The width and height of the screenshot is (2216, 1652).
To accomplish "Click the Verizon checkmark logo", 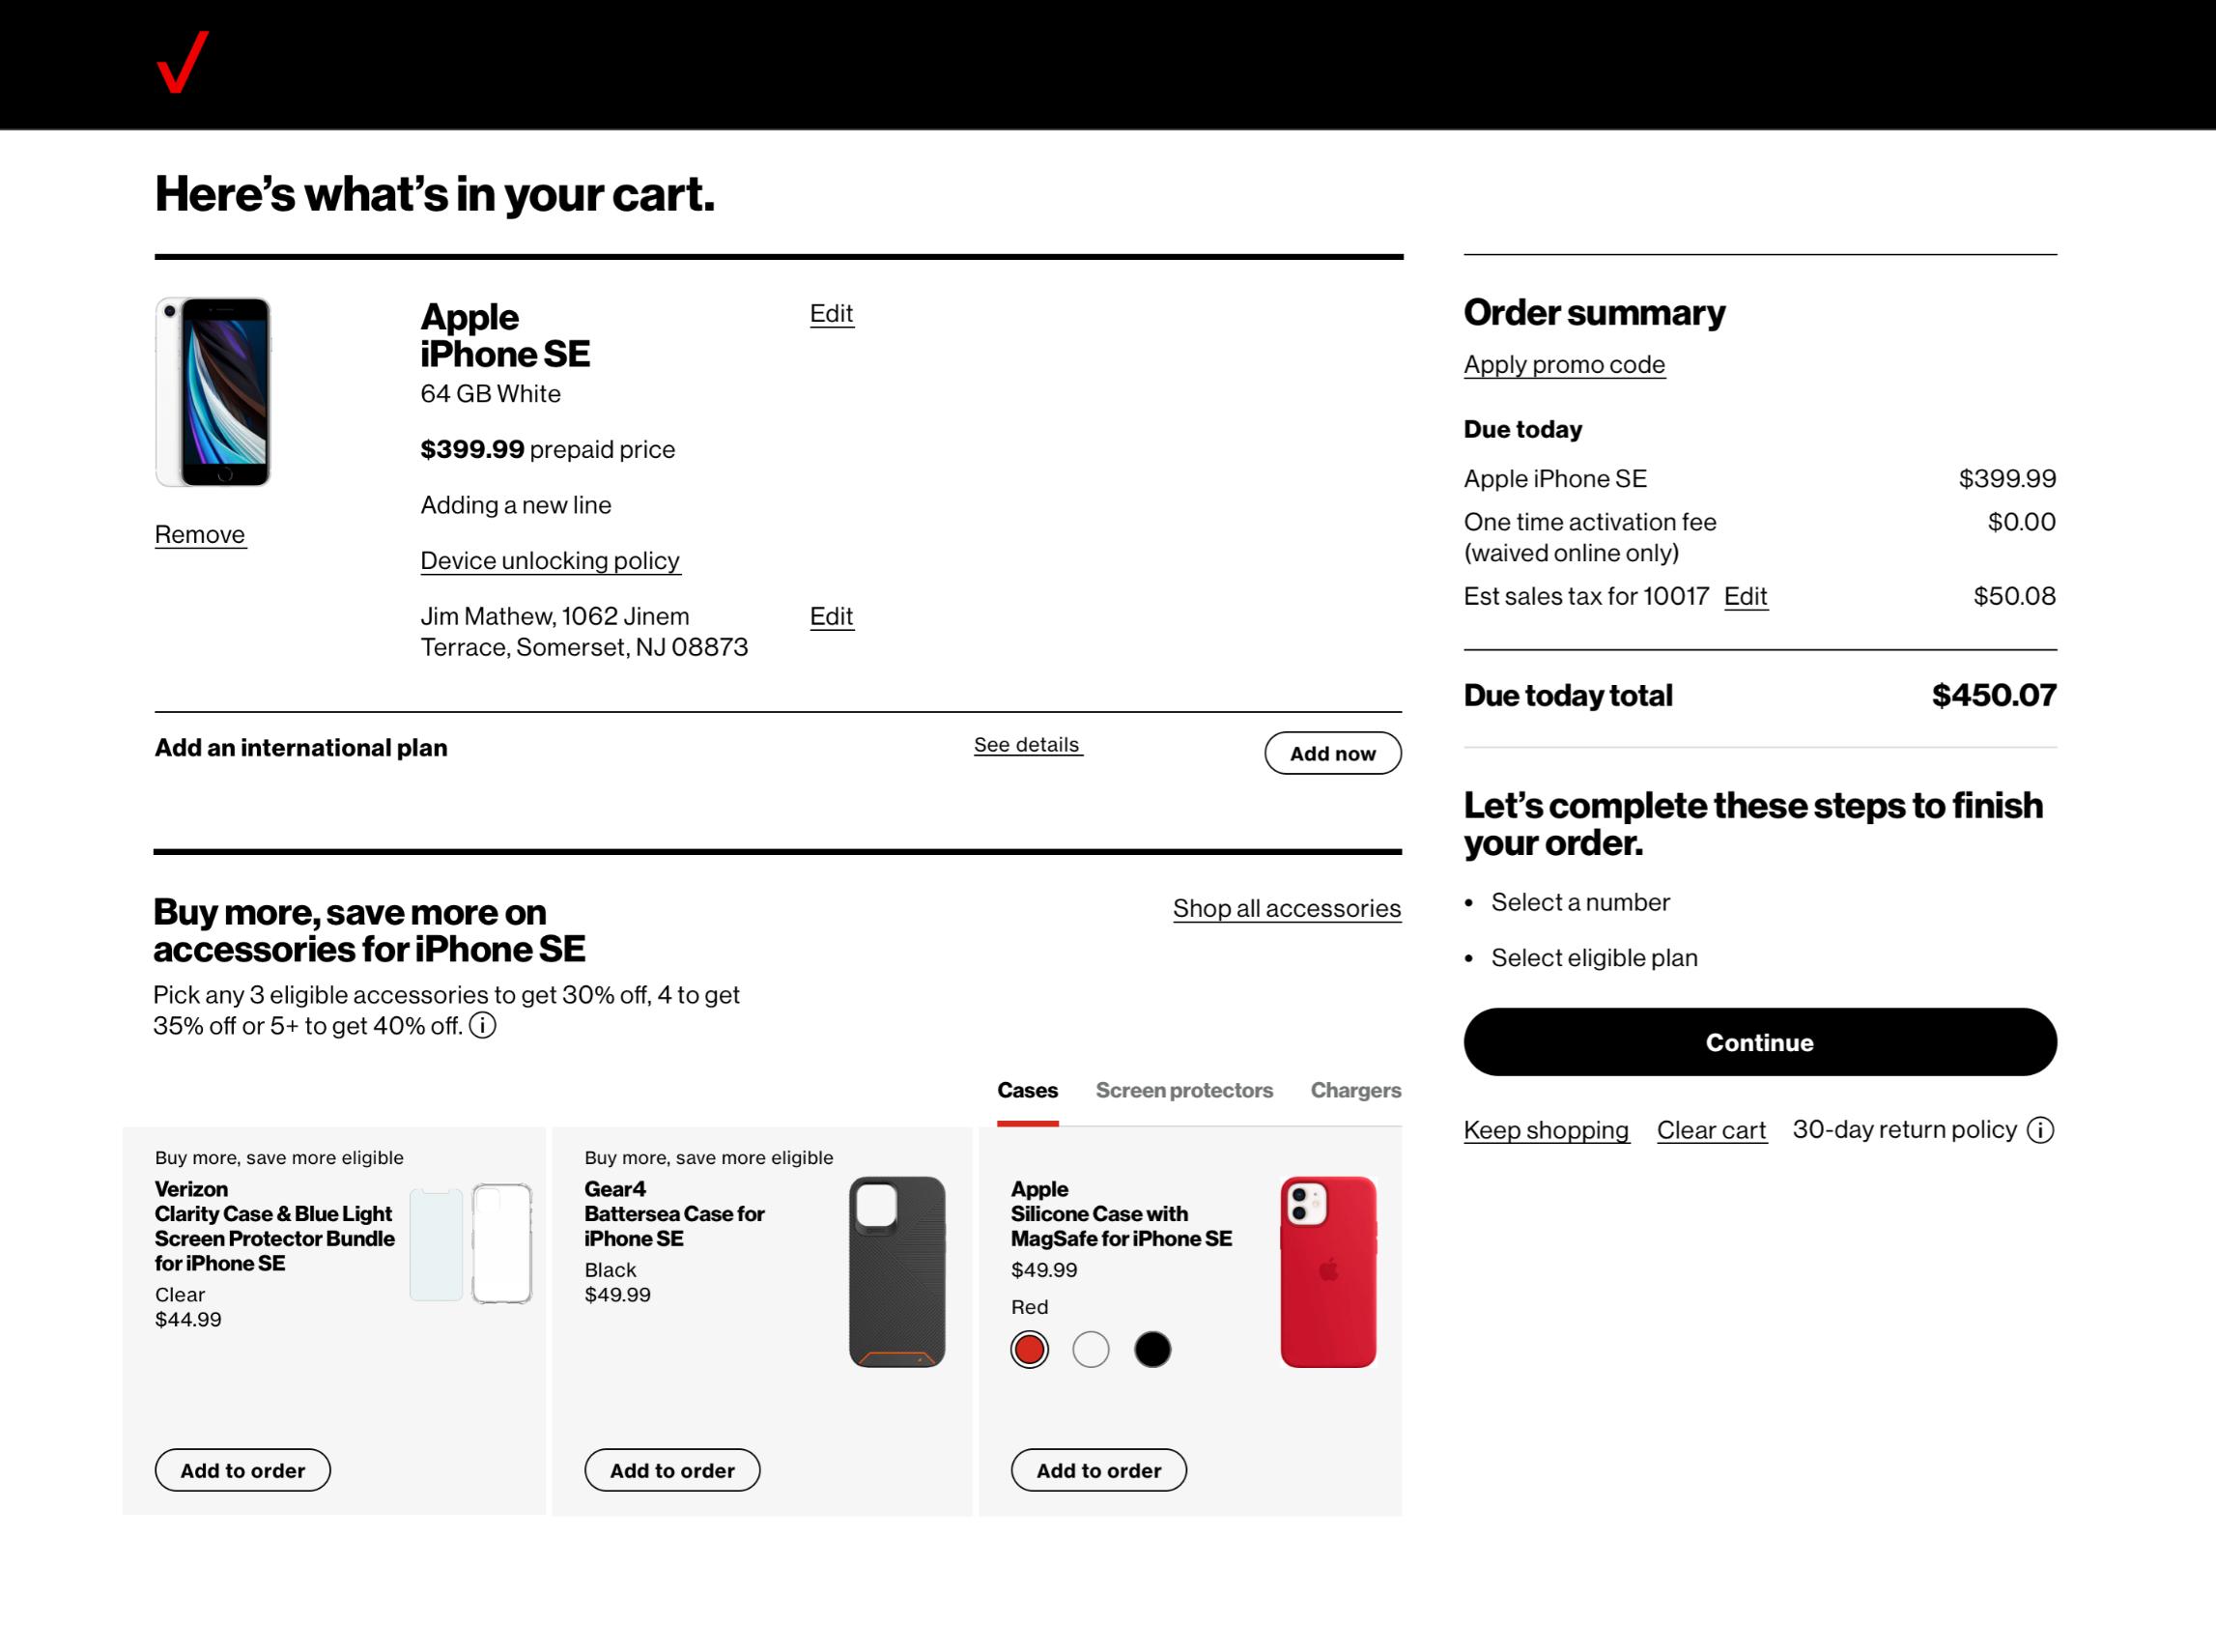I will (x=183, y=62).
